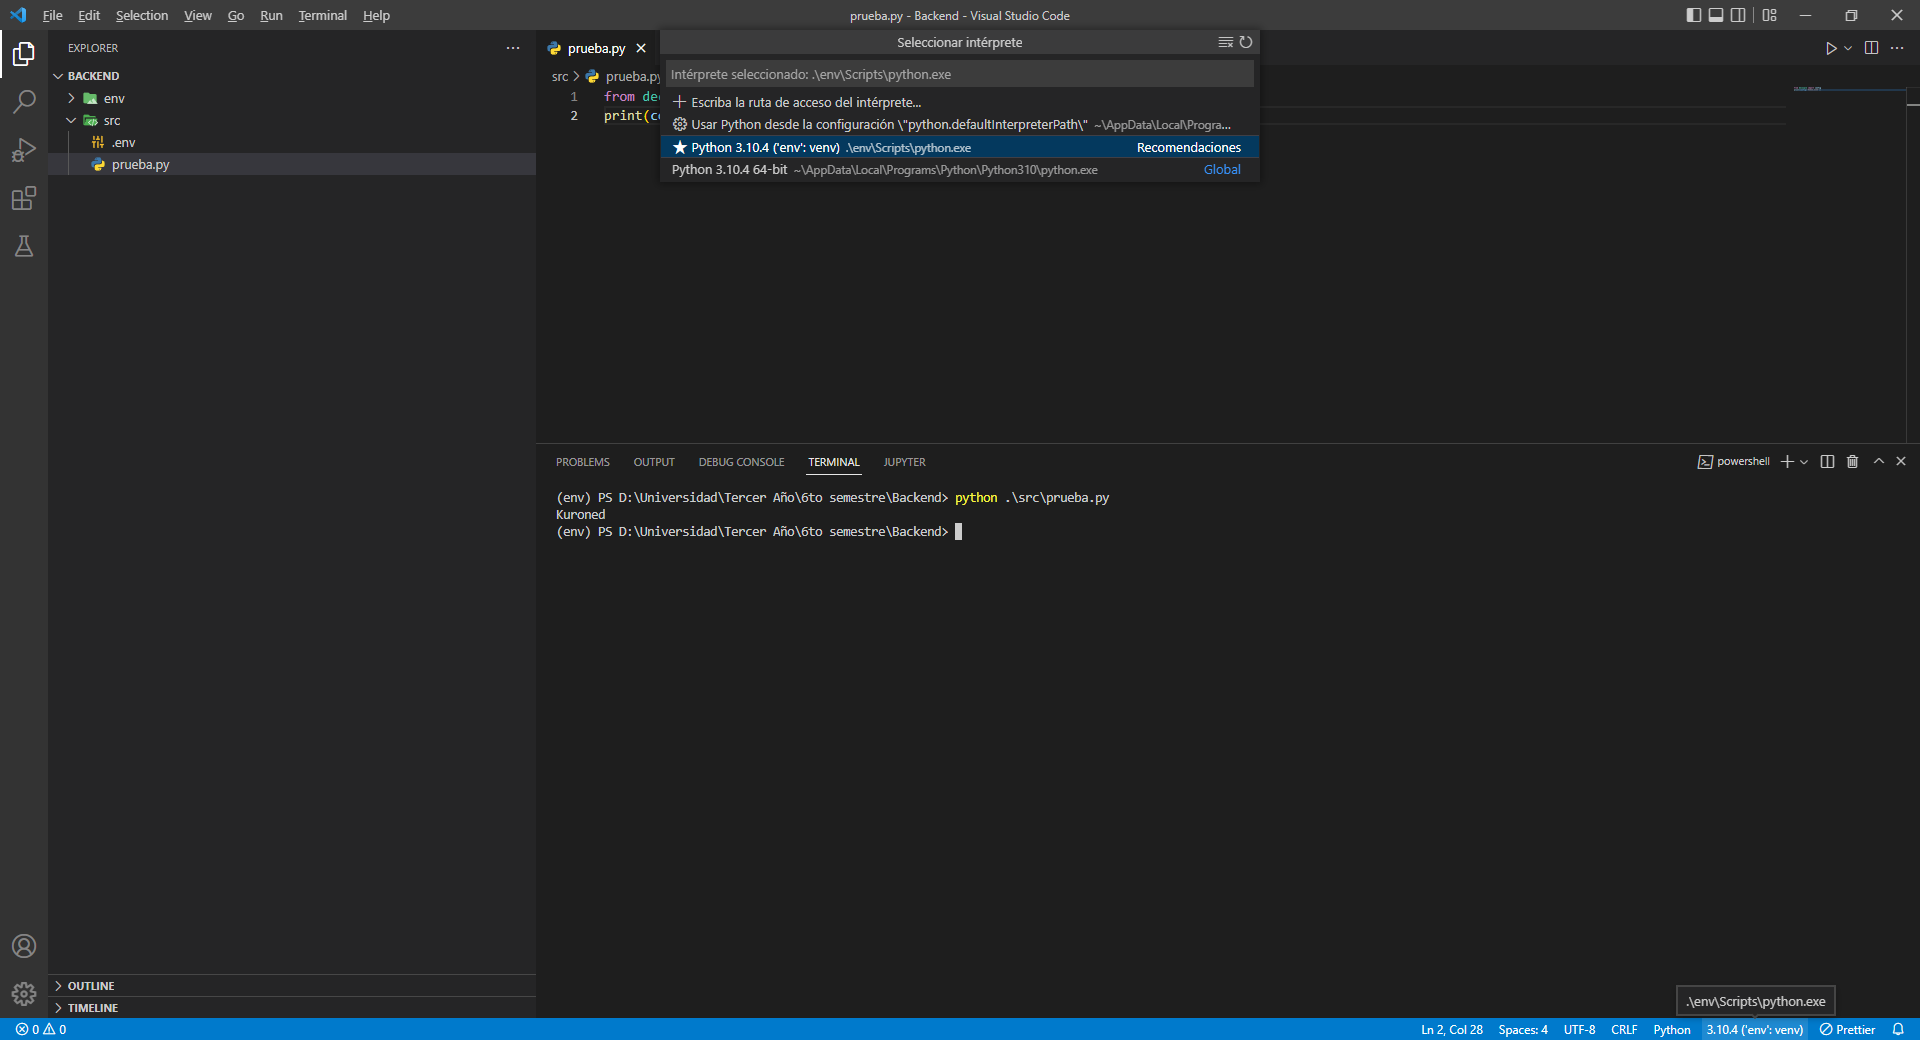Collapse the BACKEND workspace folder

click(x=292, y=76)
